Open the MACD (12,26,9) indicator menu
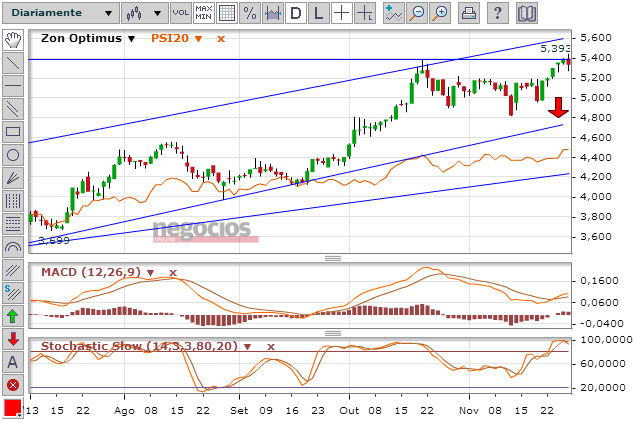This screenshot has width=636, height=422. pyautogui.click(x=150, y=273)
